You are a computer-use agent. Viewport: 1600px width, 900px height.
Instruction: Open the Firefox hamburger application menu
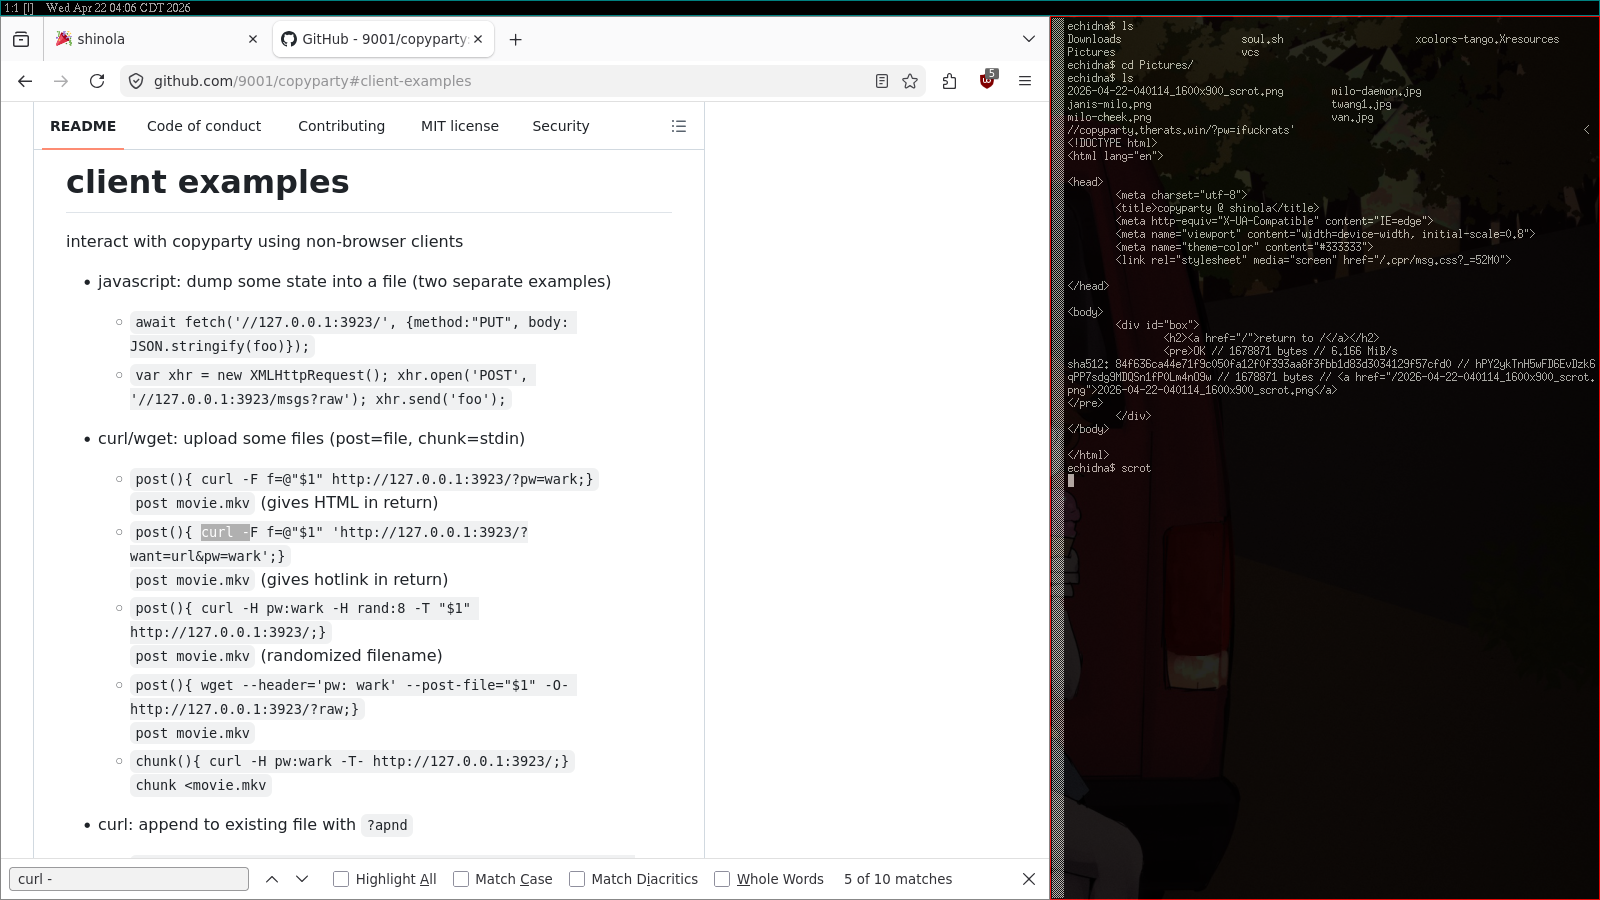[1025, 81]
